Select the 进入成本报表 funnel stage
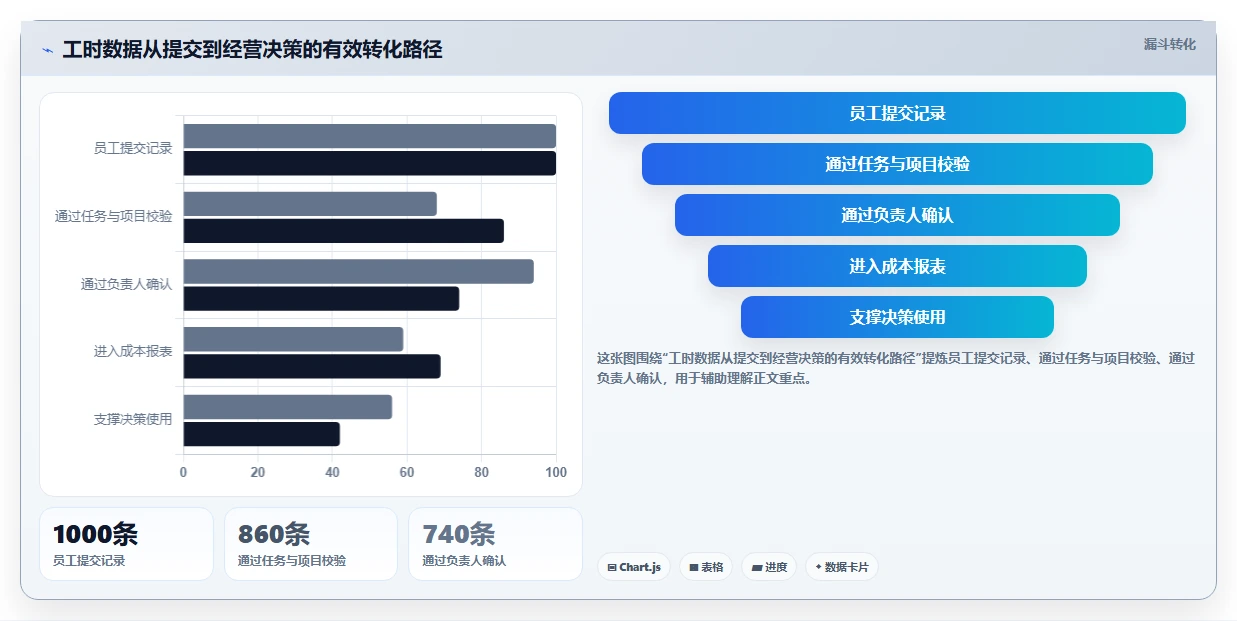1237x621 pixels. point(897,266)
